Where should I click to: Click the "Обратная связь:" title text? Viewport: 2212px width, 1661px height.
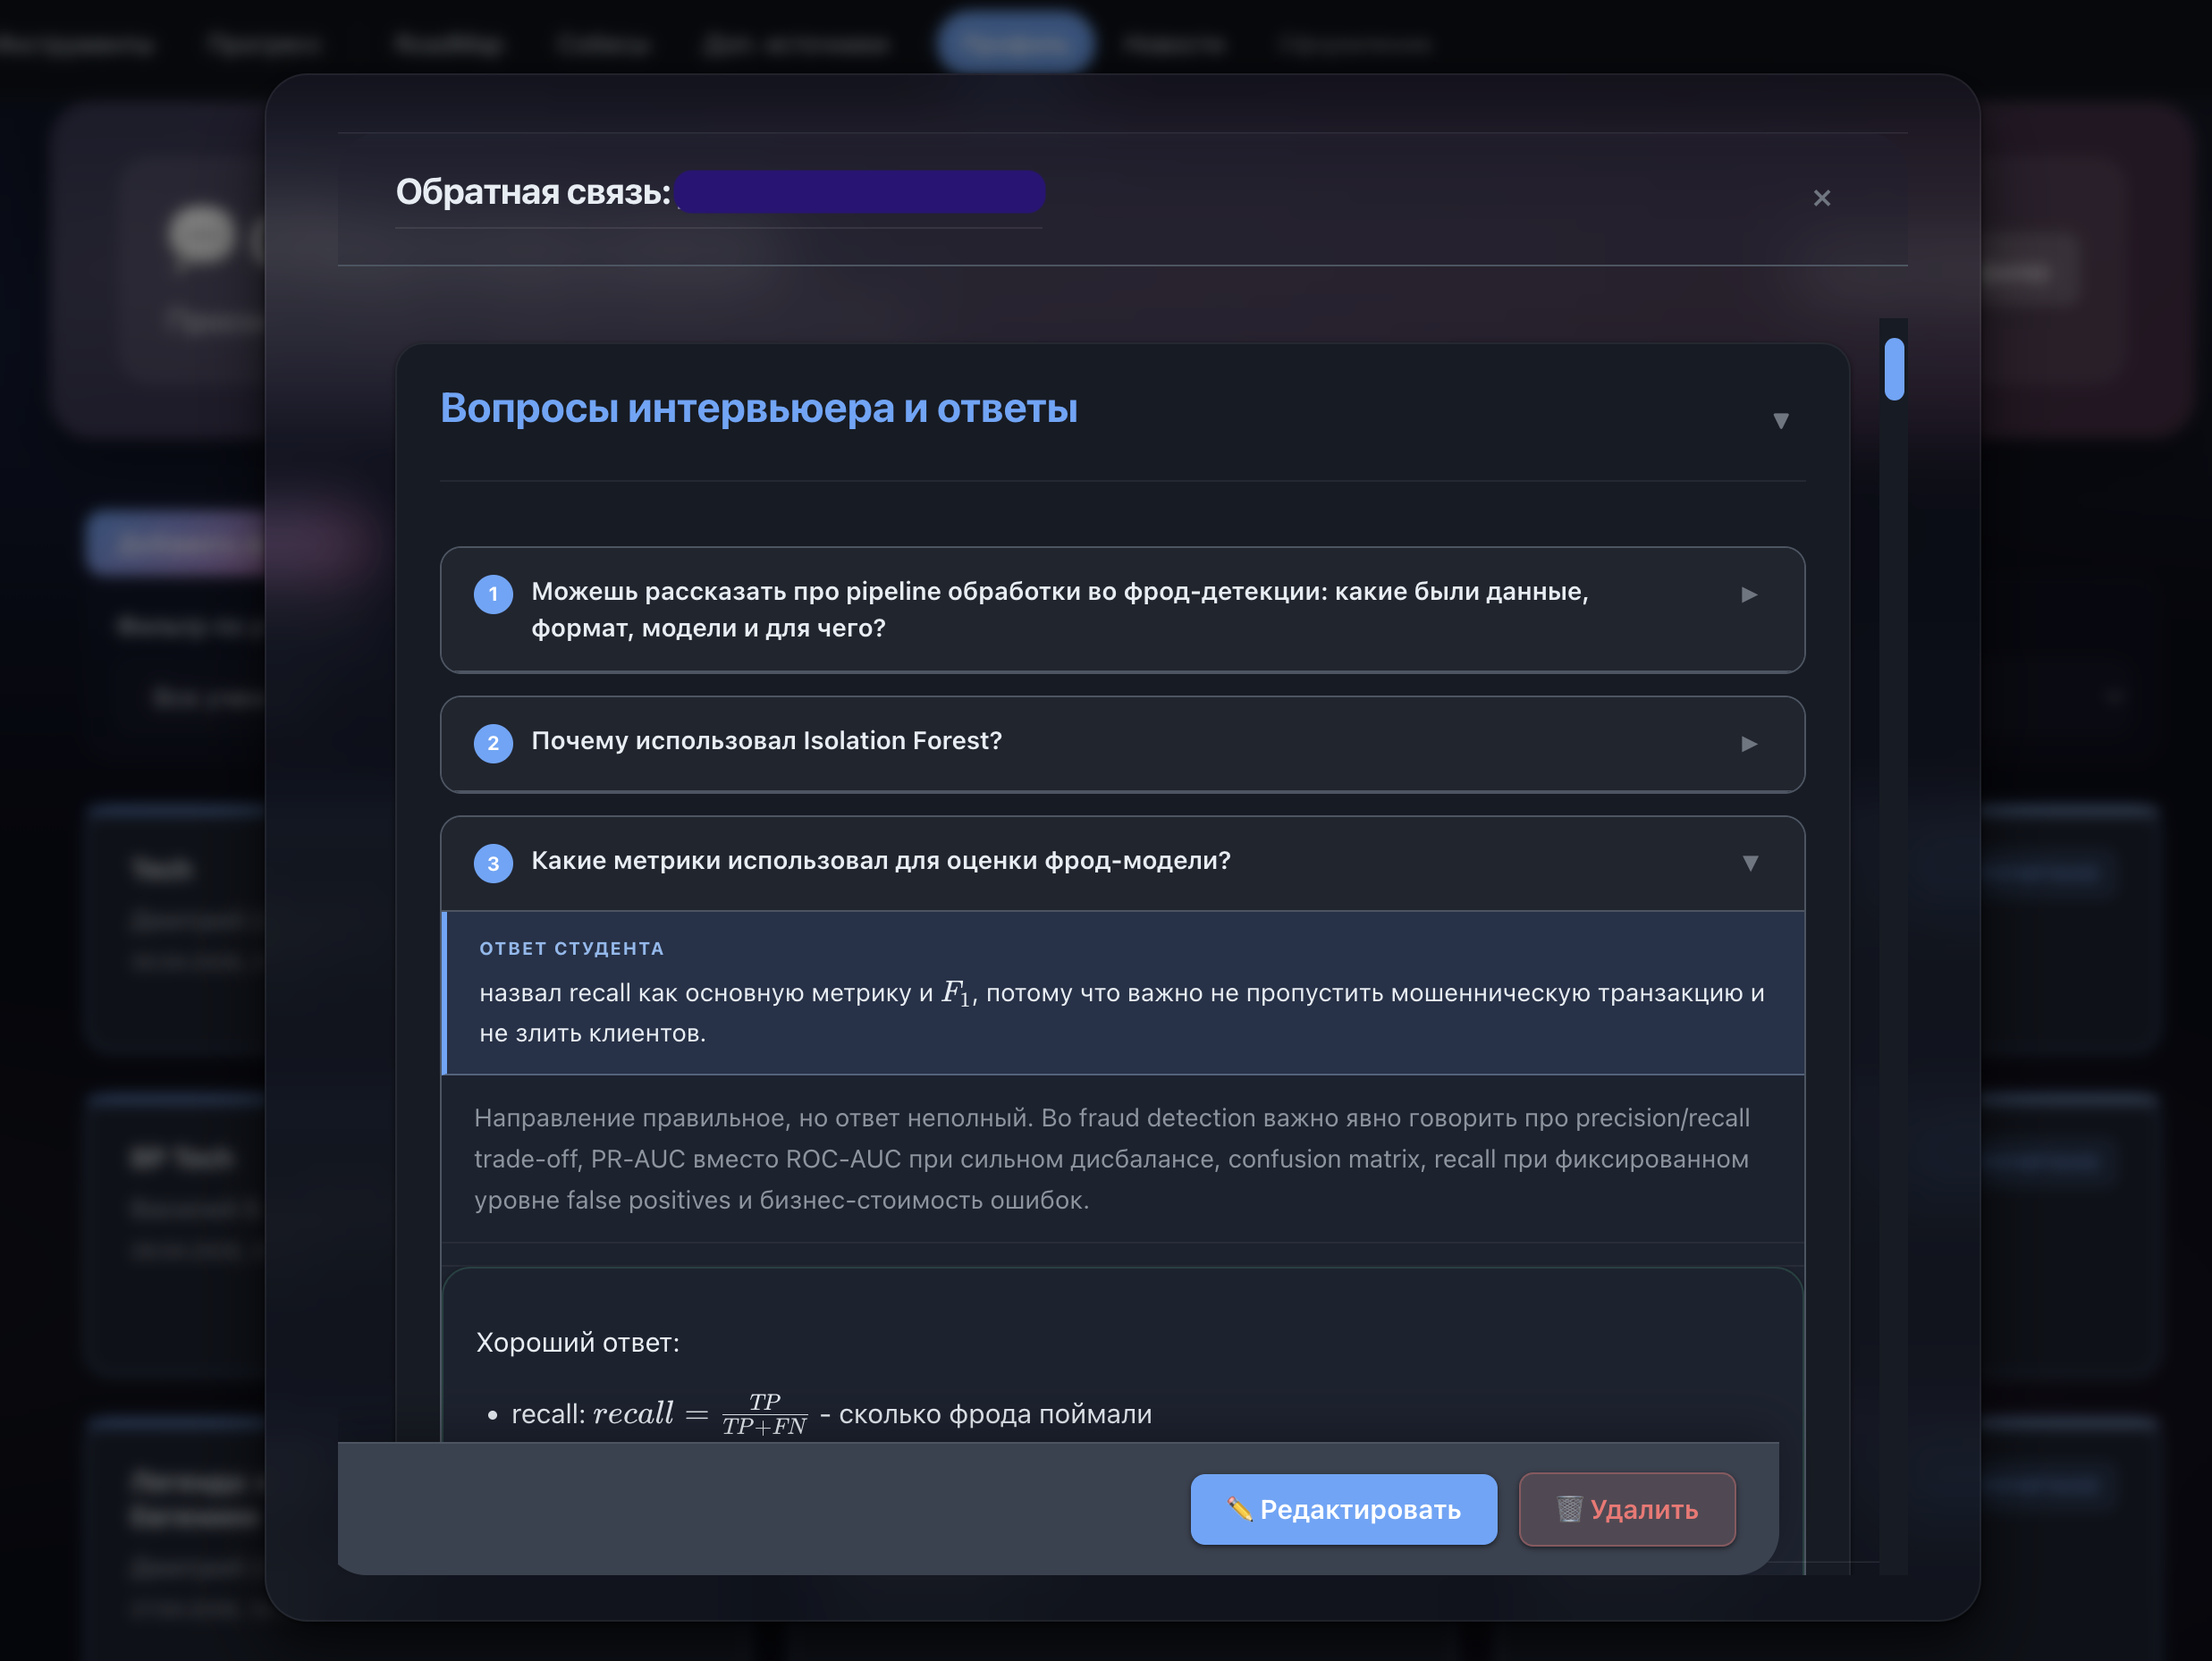[533, 191]
